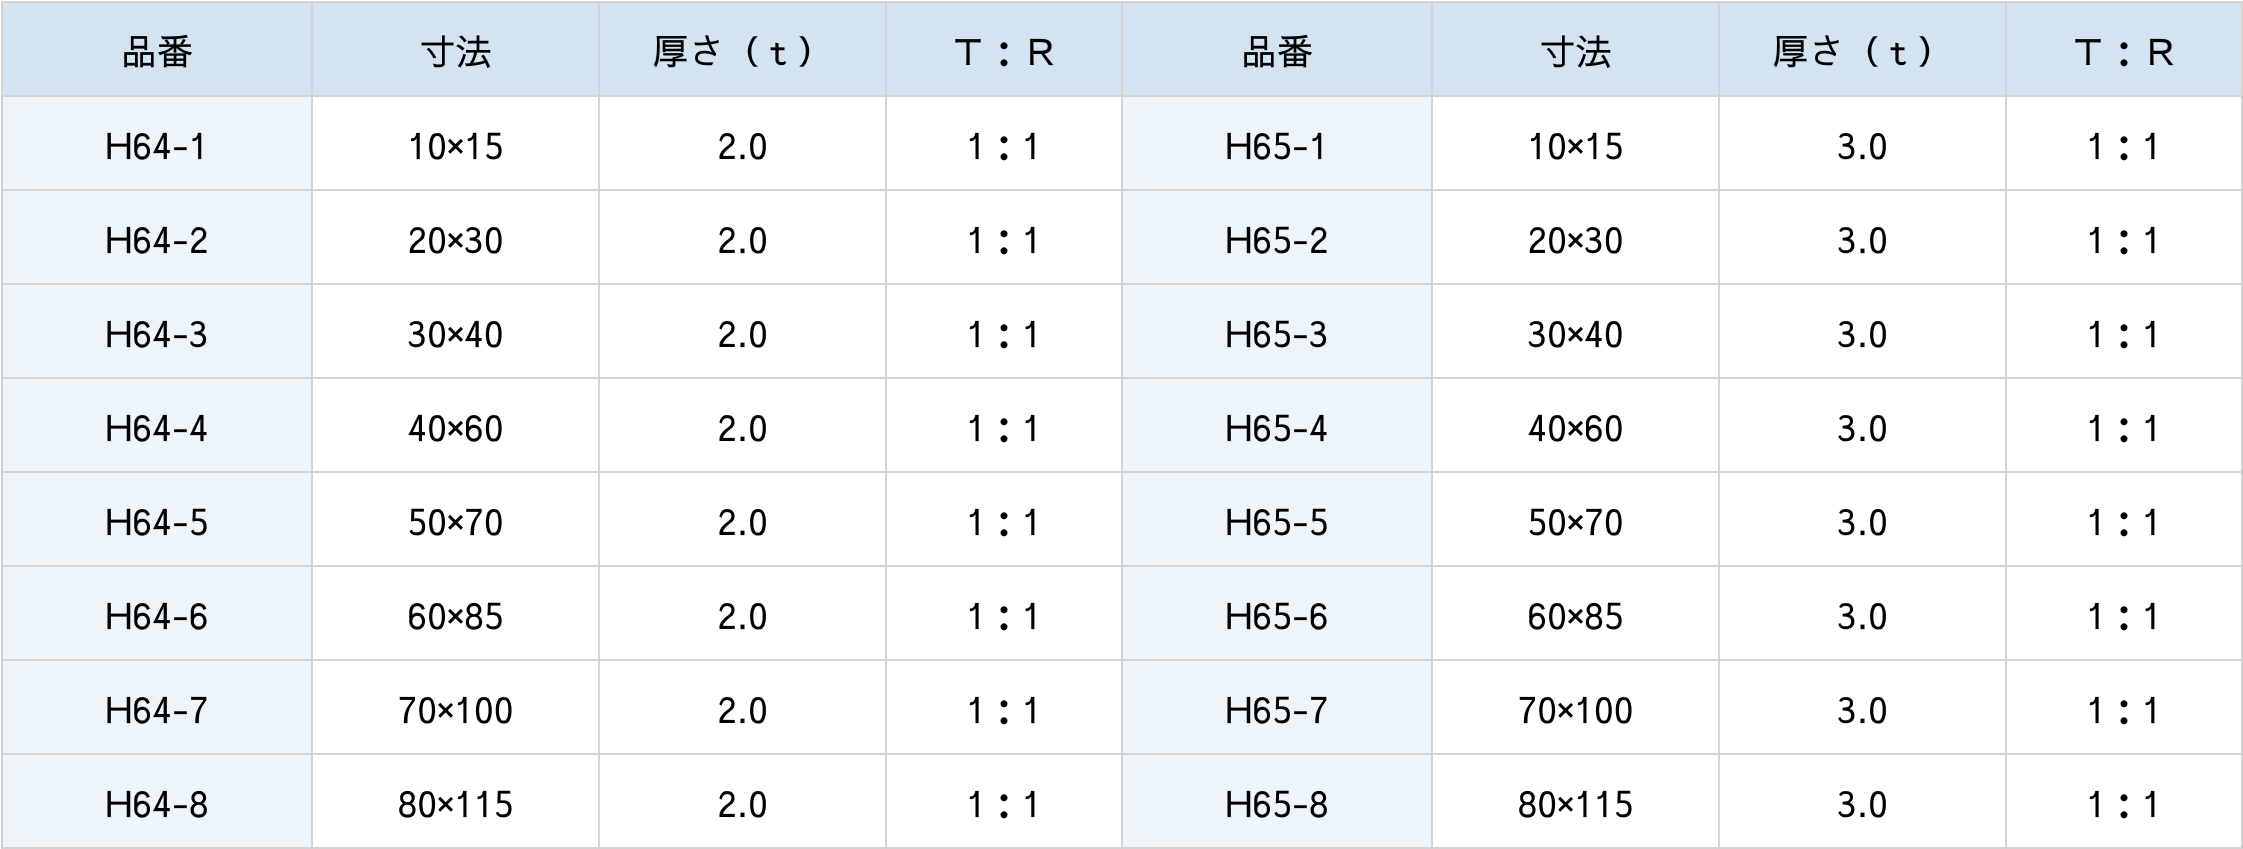Click the 60×85 size cell for H65-6
The image size is (2243, 849).
point(1575,617)
